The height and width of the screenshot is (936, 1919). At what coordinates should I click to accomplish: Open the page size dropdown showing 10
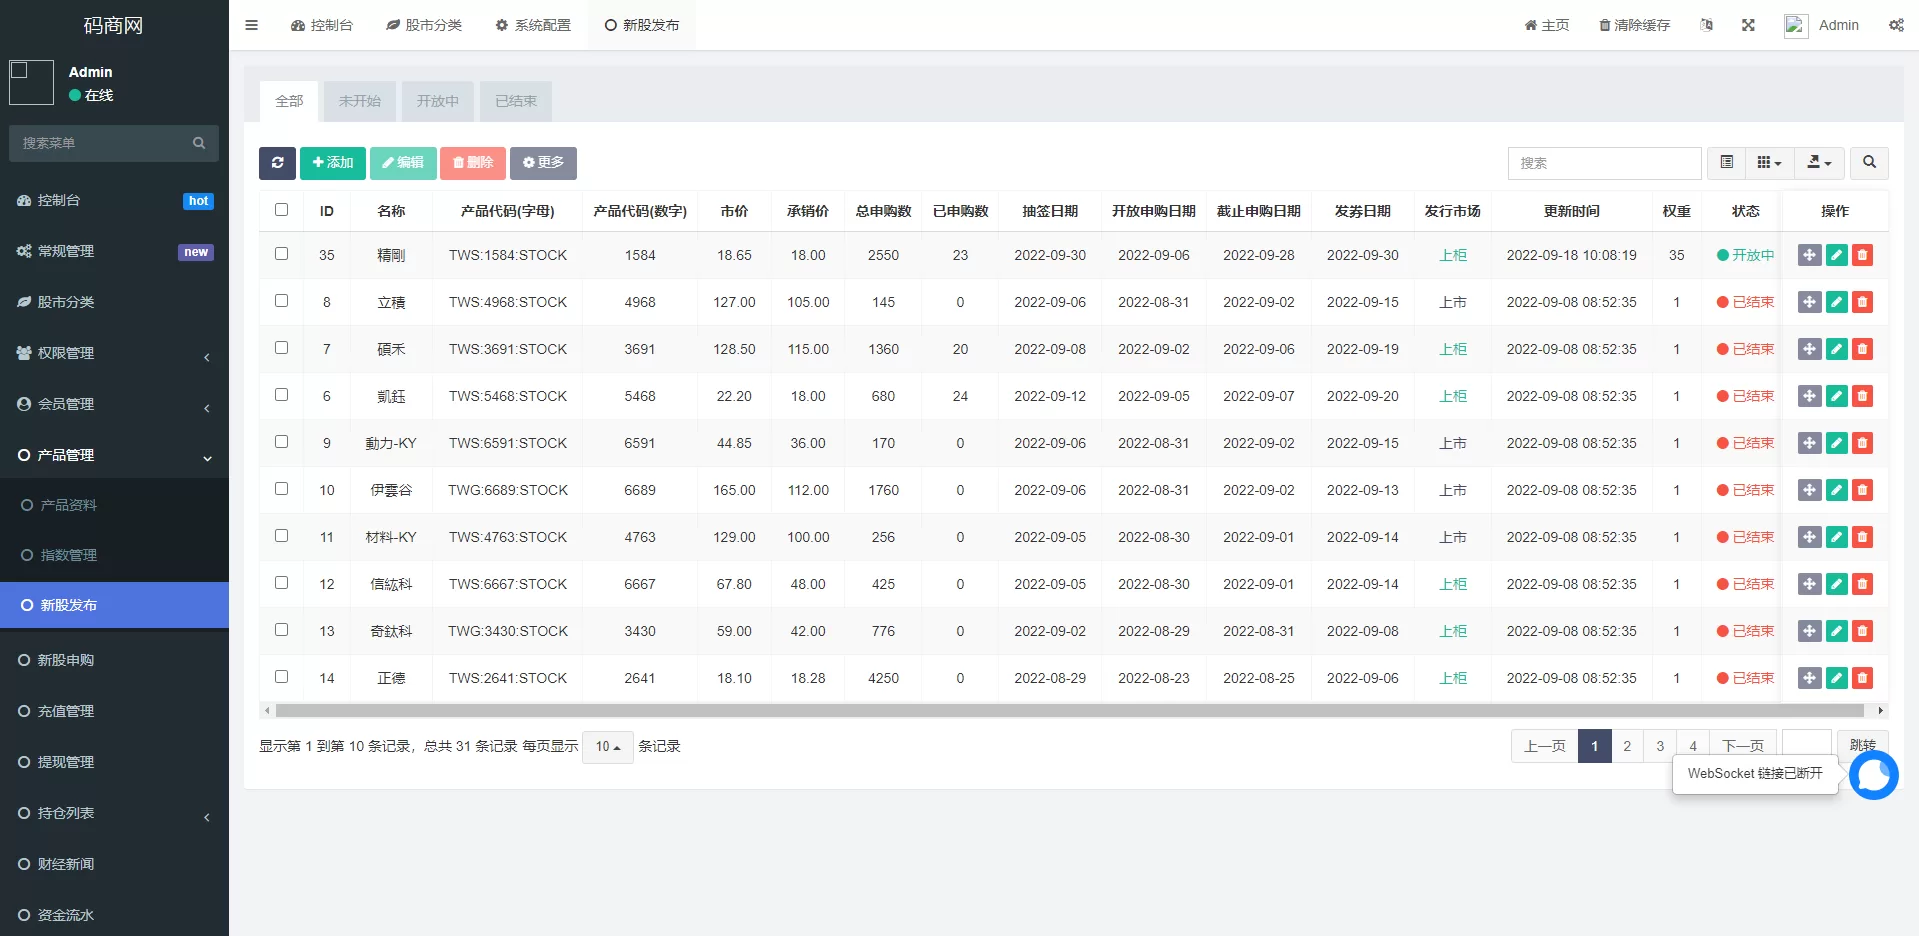pyautogui.click(x=608, y=746)
